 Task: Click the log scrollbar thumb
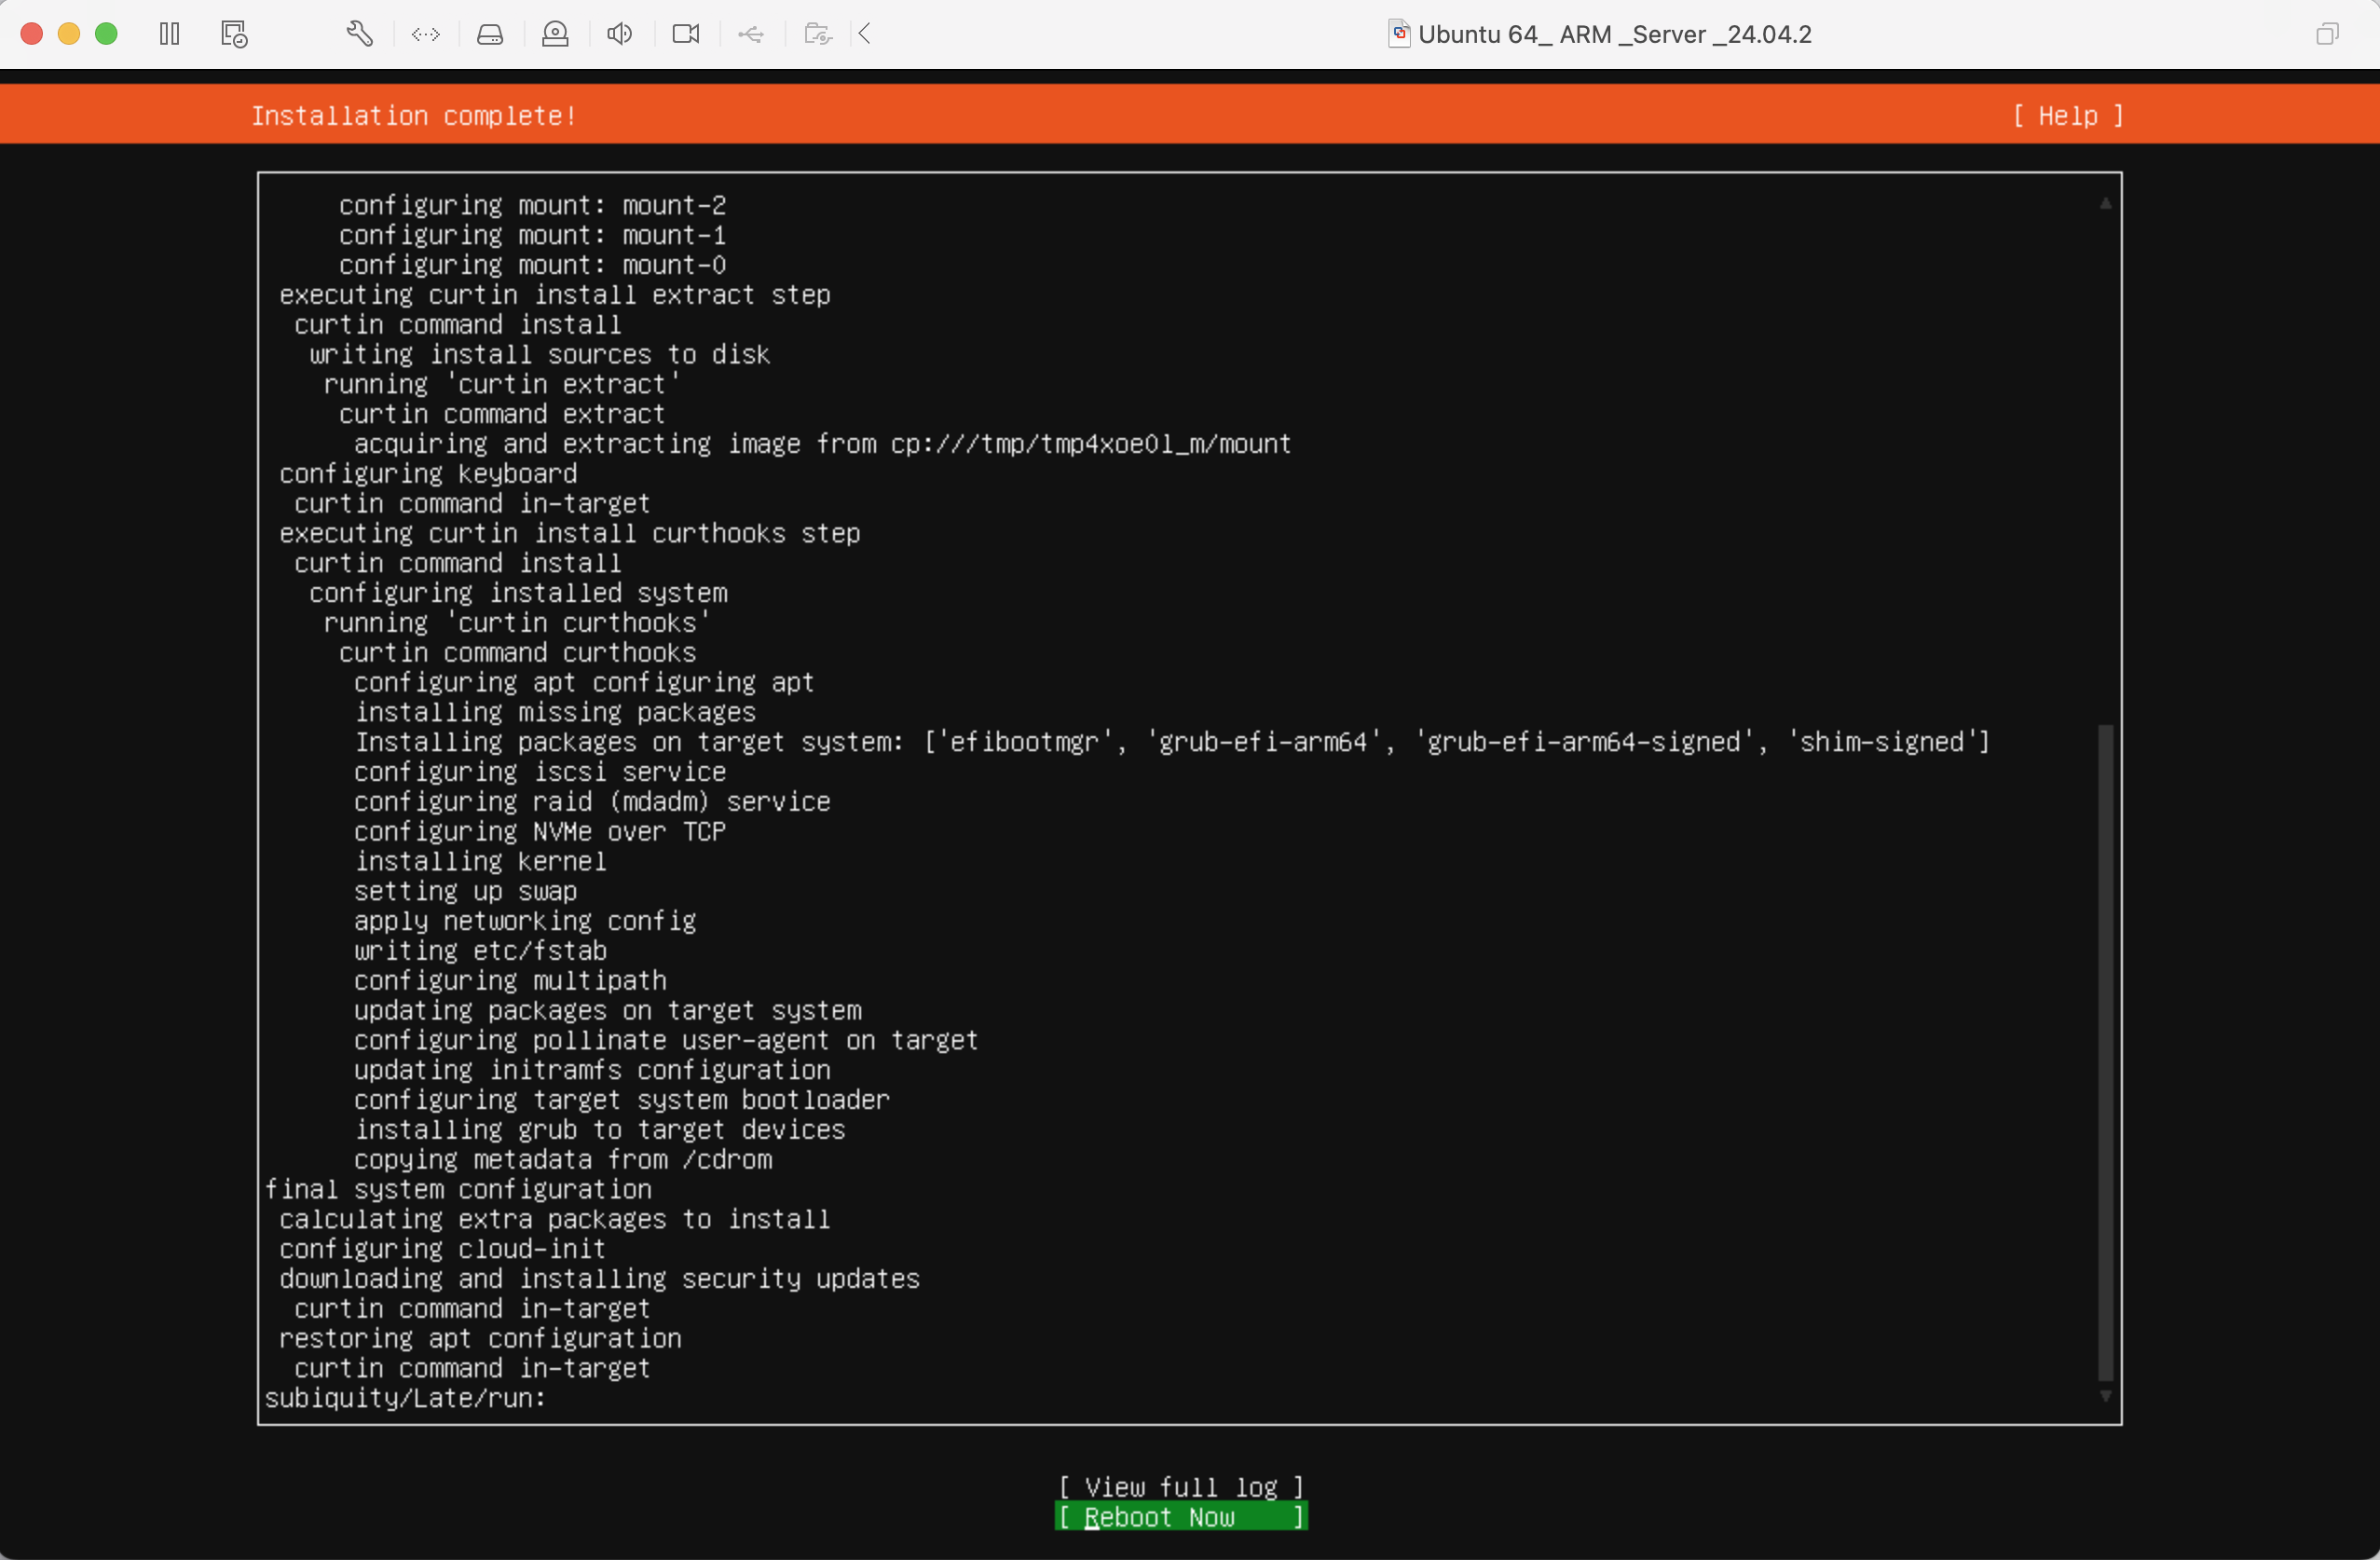(x=2105, y=1052)
